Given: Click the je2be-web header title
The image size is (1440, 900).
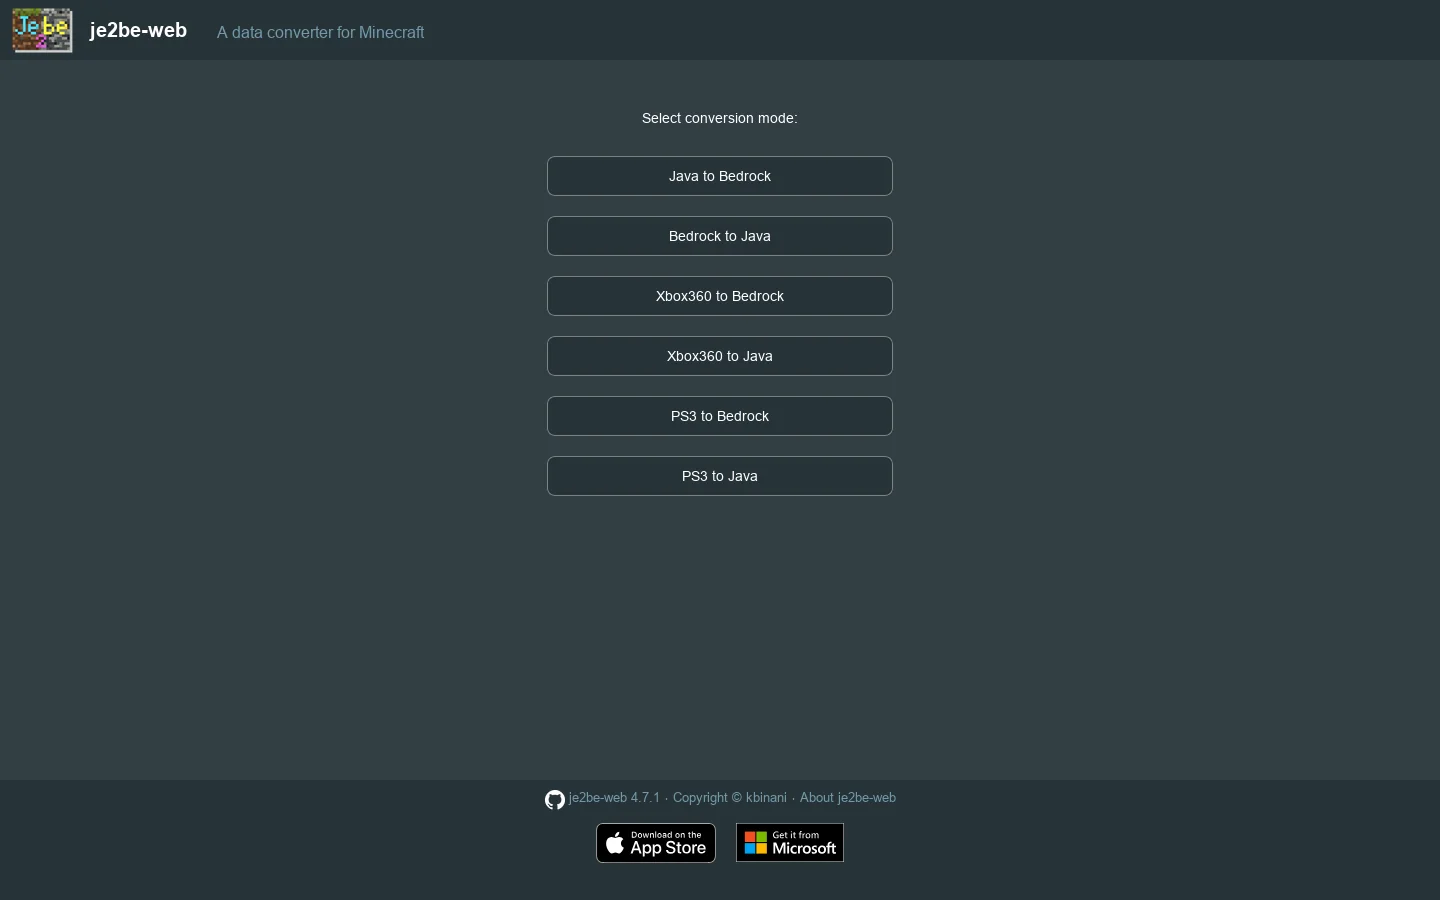Looking at the screenshot, I should coord(138,30).
